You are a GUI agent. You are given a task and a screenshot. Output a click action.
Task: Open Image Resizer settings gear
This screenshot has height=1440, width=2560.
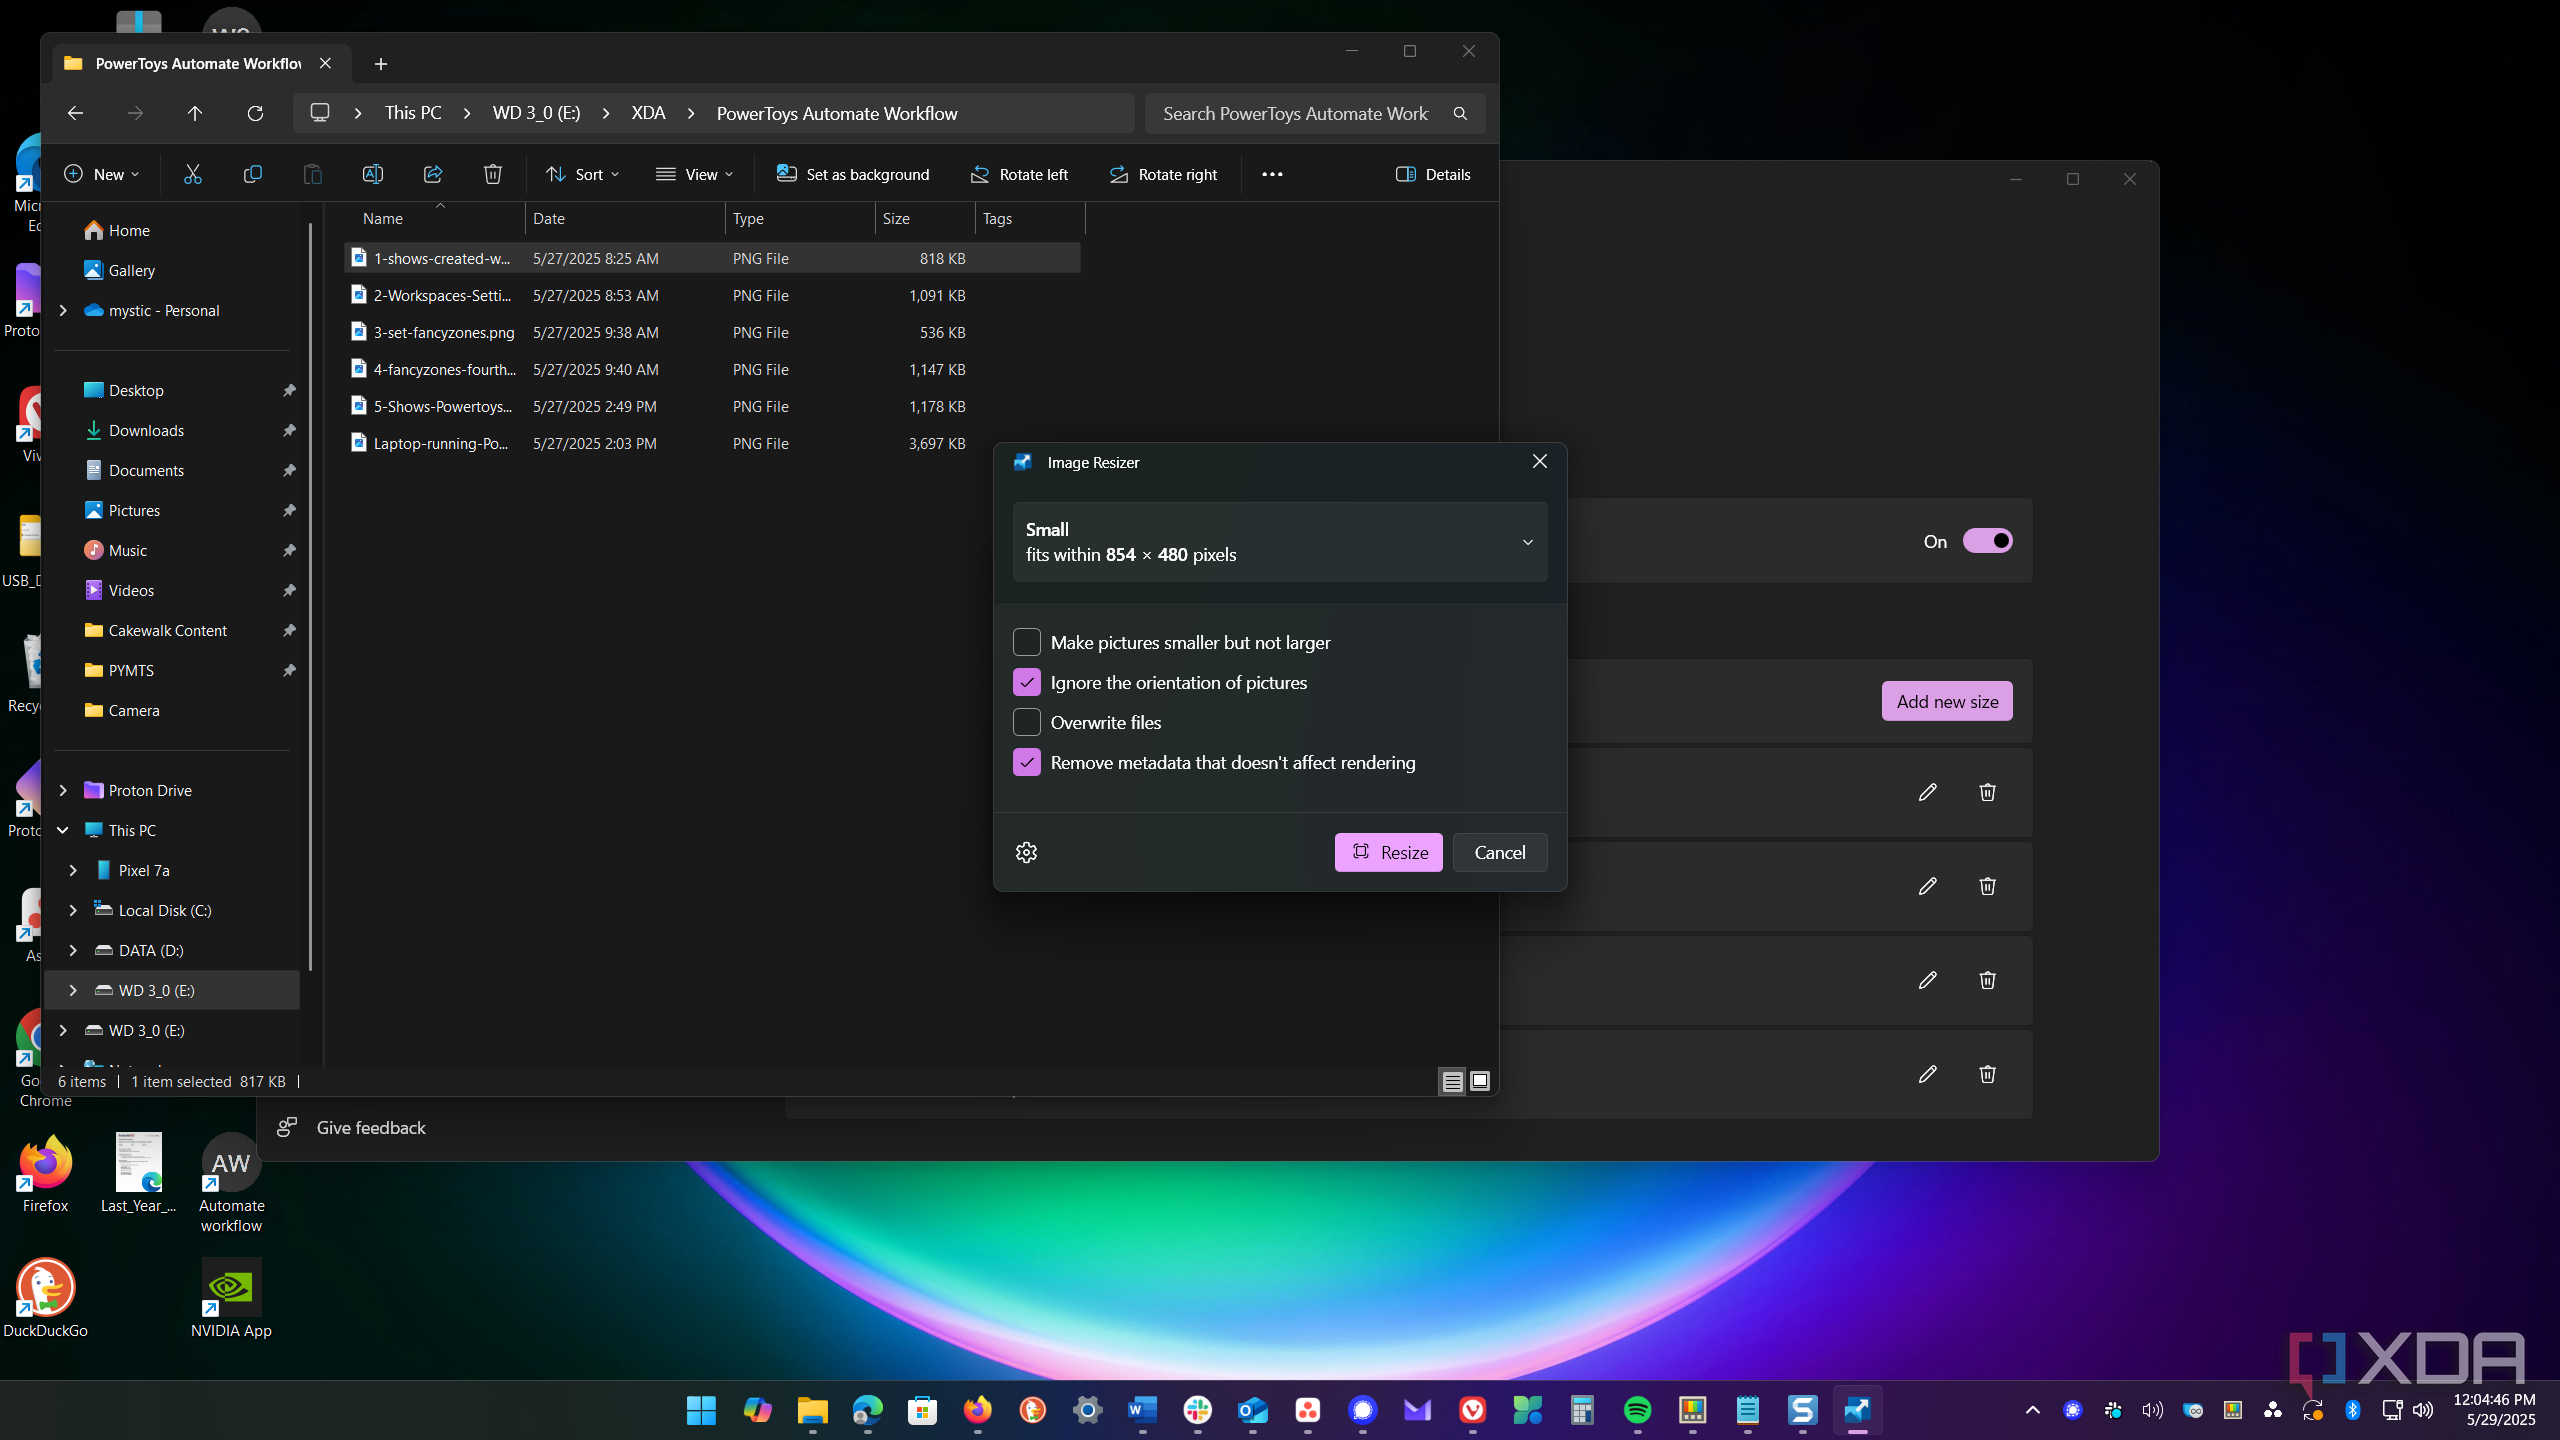click(1026, 852)
